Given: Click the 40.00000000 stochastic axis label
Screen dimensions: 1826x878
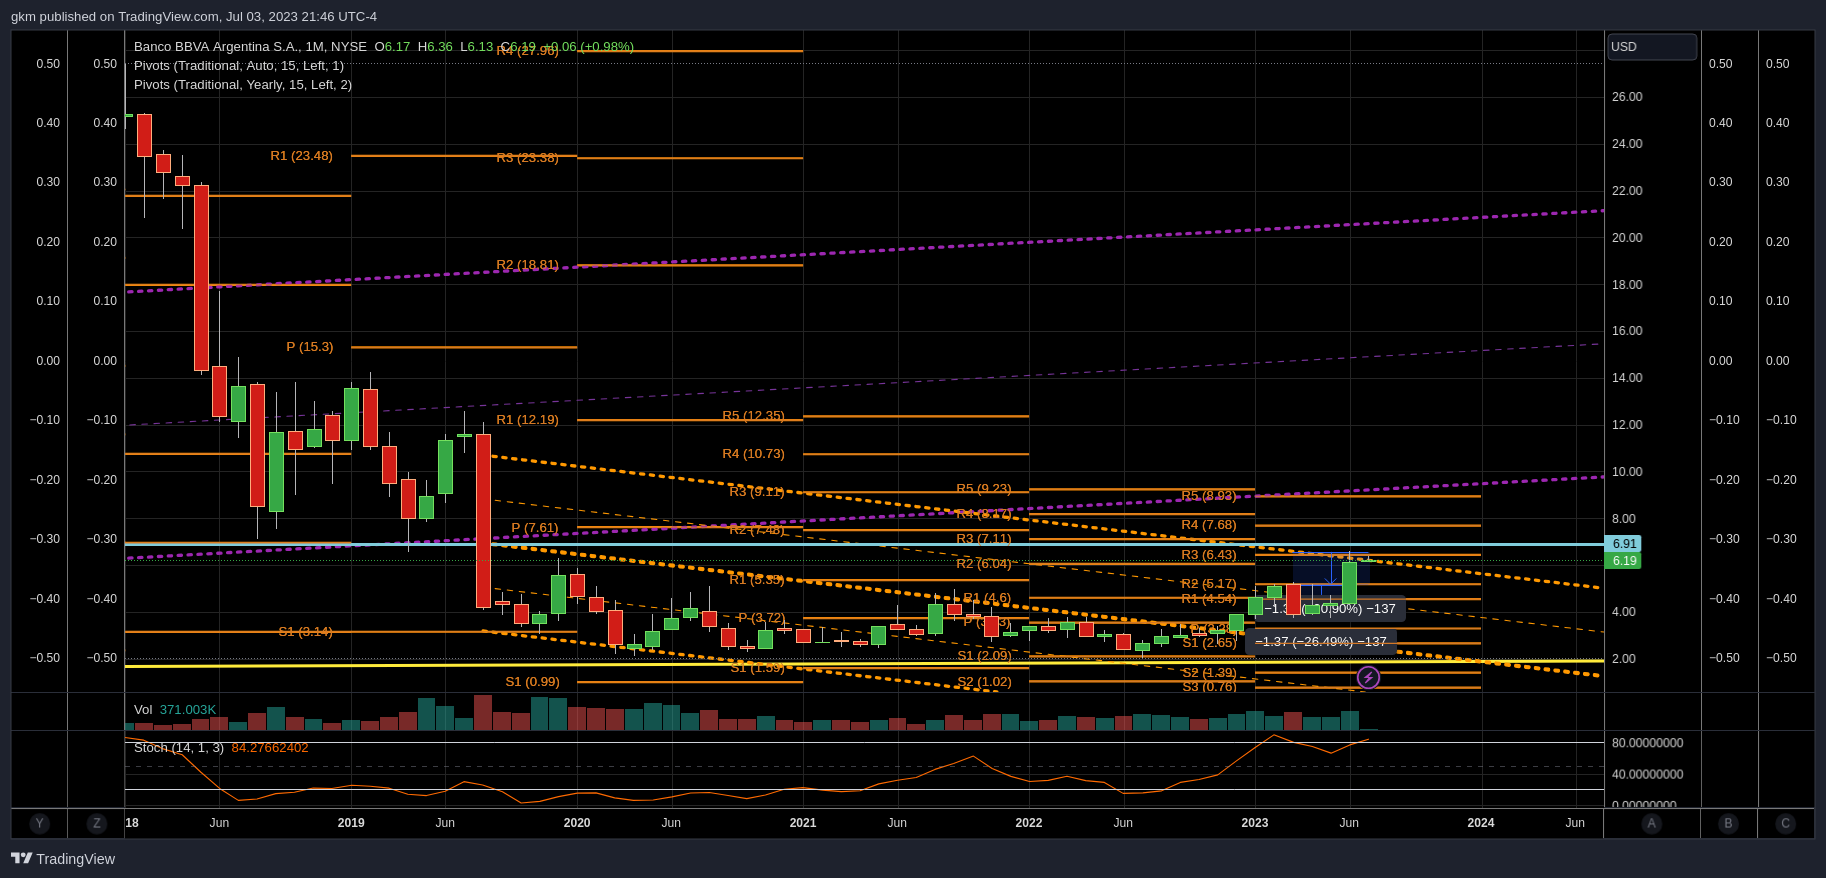Looking at the screenshot, I should tap(1647, 775).
